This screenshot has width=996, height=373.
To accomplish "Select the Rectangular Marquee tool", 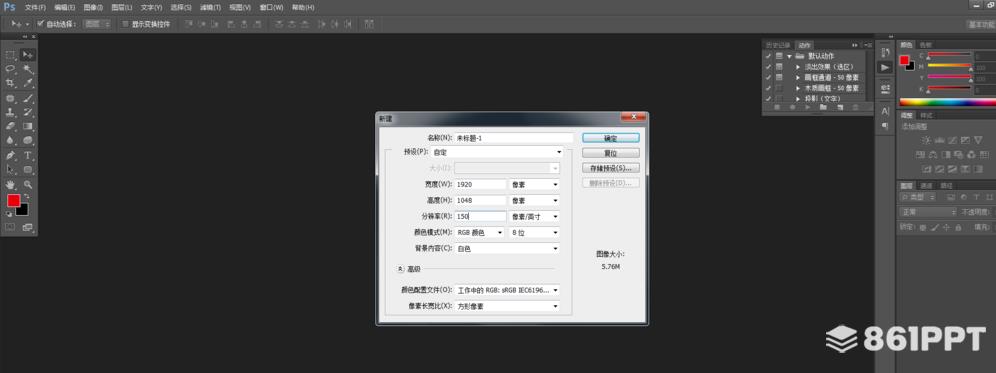I will click(x=11, y=55).
